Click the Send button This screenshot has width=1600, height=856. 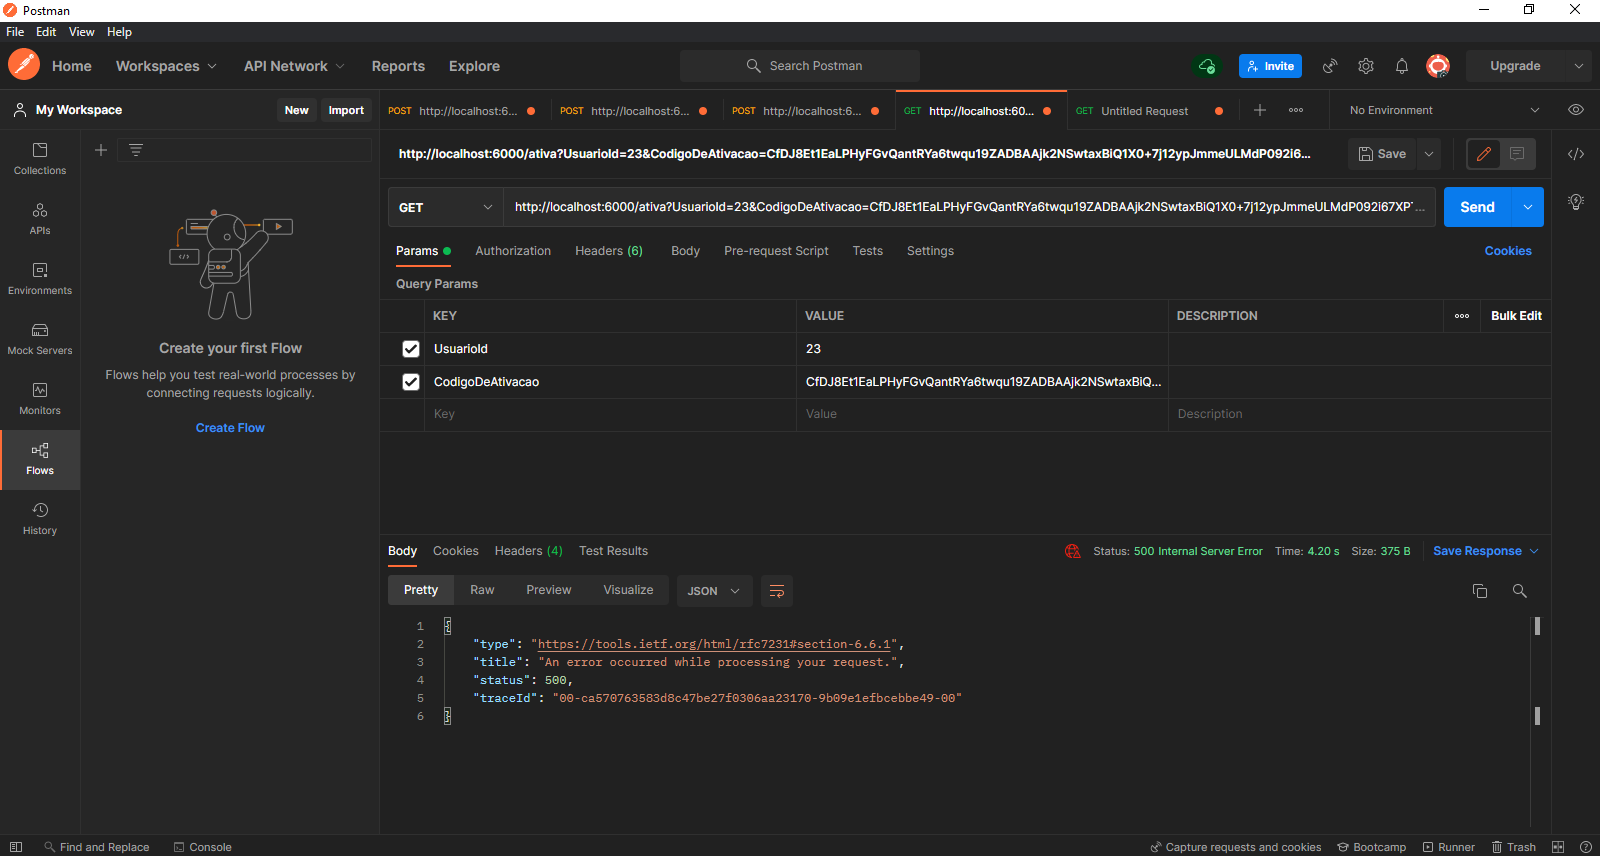[1477, 207]
